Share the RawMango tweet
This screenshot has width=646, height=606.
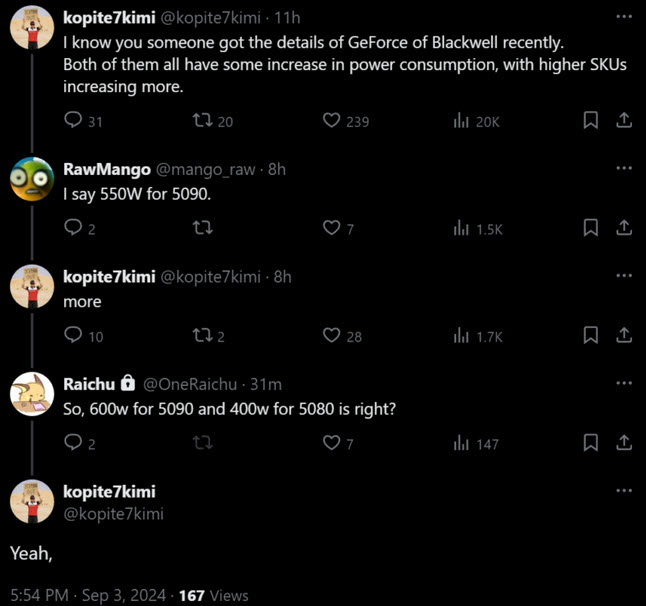click(623, 228)
